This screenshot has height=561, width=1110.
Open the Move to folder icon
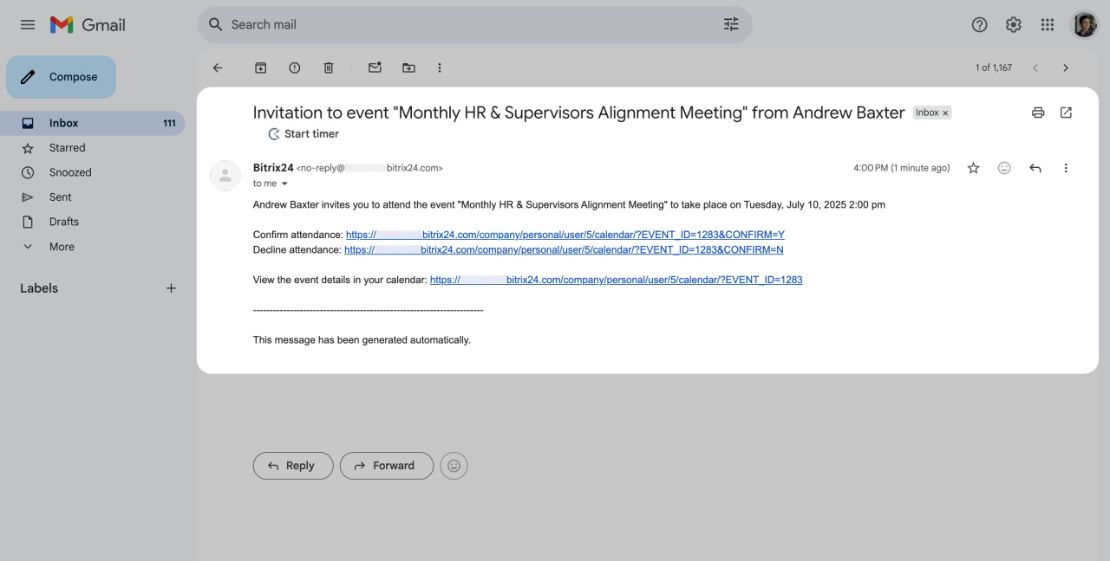point(408,68)
